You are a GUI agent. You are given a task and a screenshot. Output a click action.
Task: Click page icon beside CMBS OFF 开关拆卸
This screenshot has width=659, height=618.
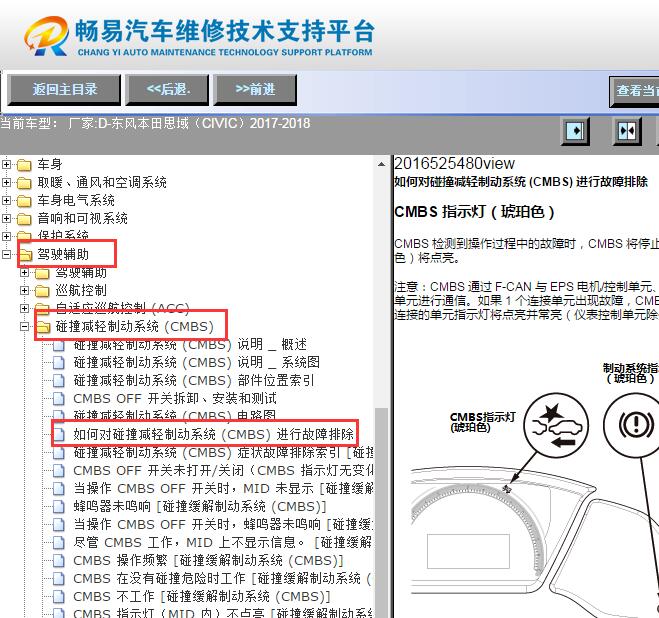click(x=59, y=399)
